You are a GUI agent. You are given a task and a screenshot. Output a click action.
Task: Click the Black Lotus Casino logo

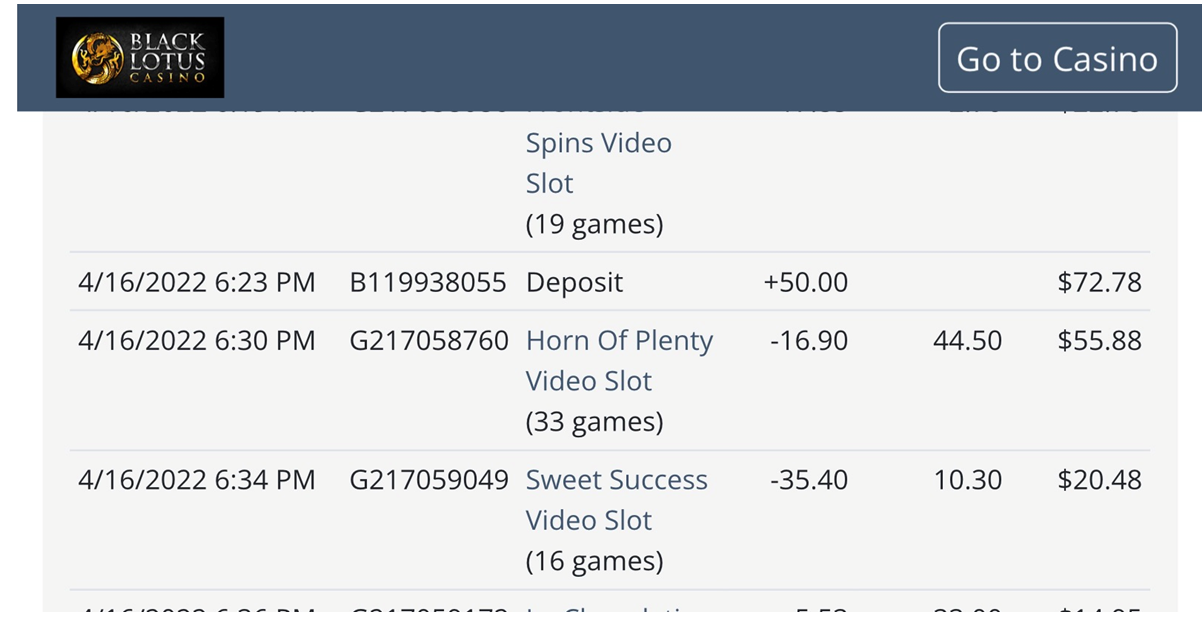point(140,58)
